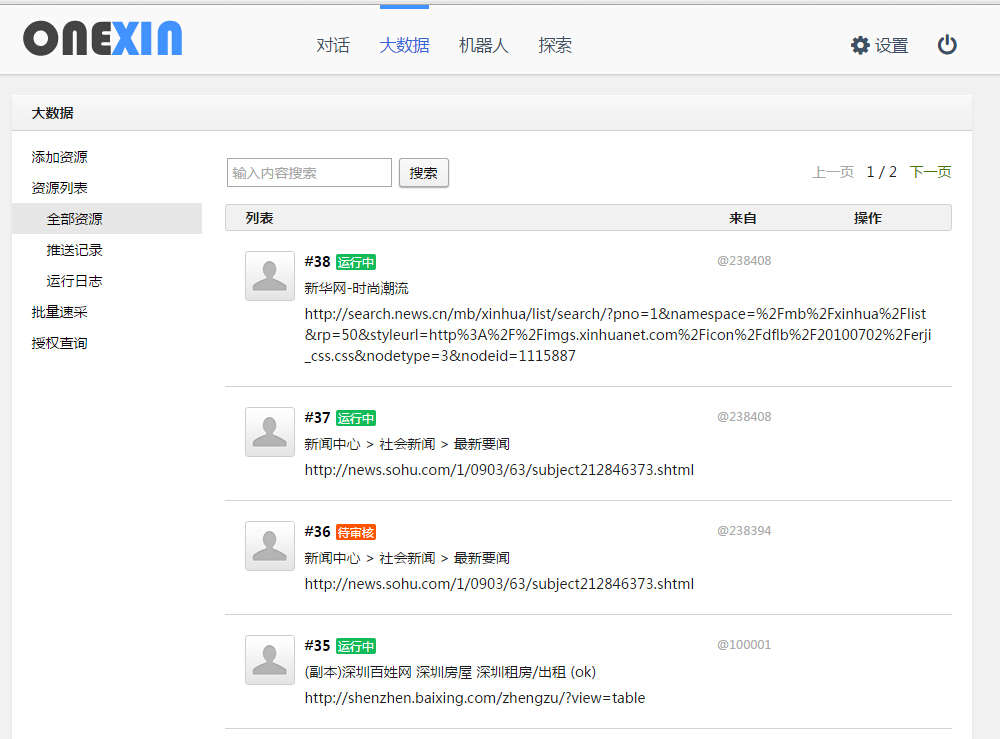Open settings via the gear icon
This screenshot has width=1000, height=739.
click(x=860, y=45)
